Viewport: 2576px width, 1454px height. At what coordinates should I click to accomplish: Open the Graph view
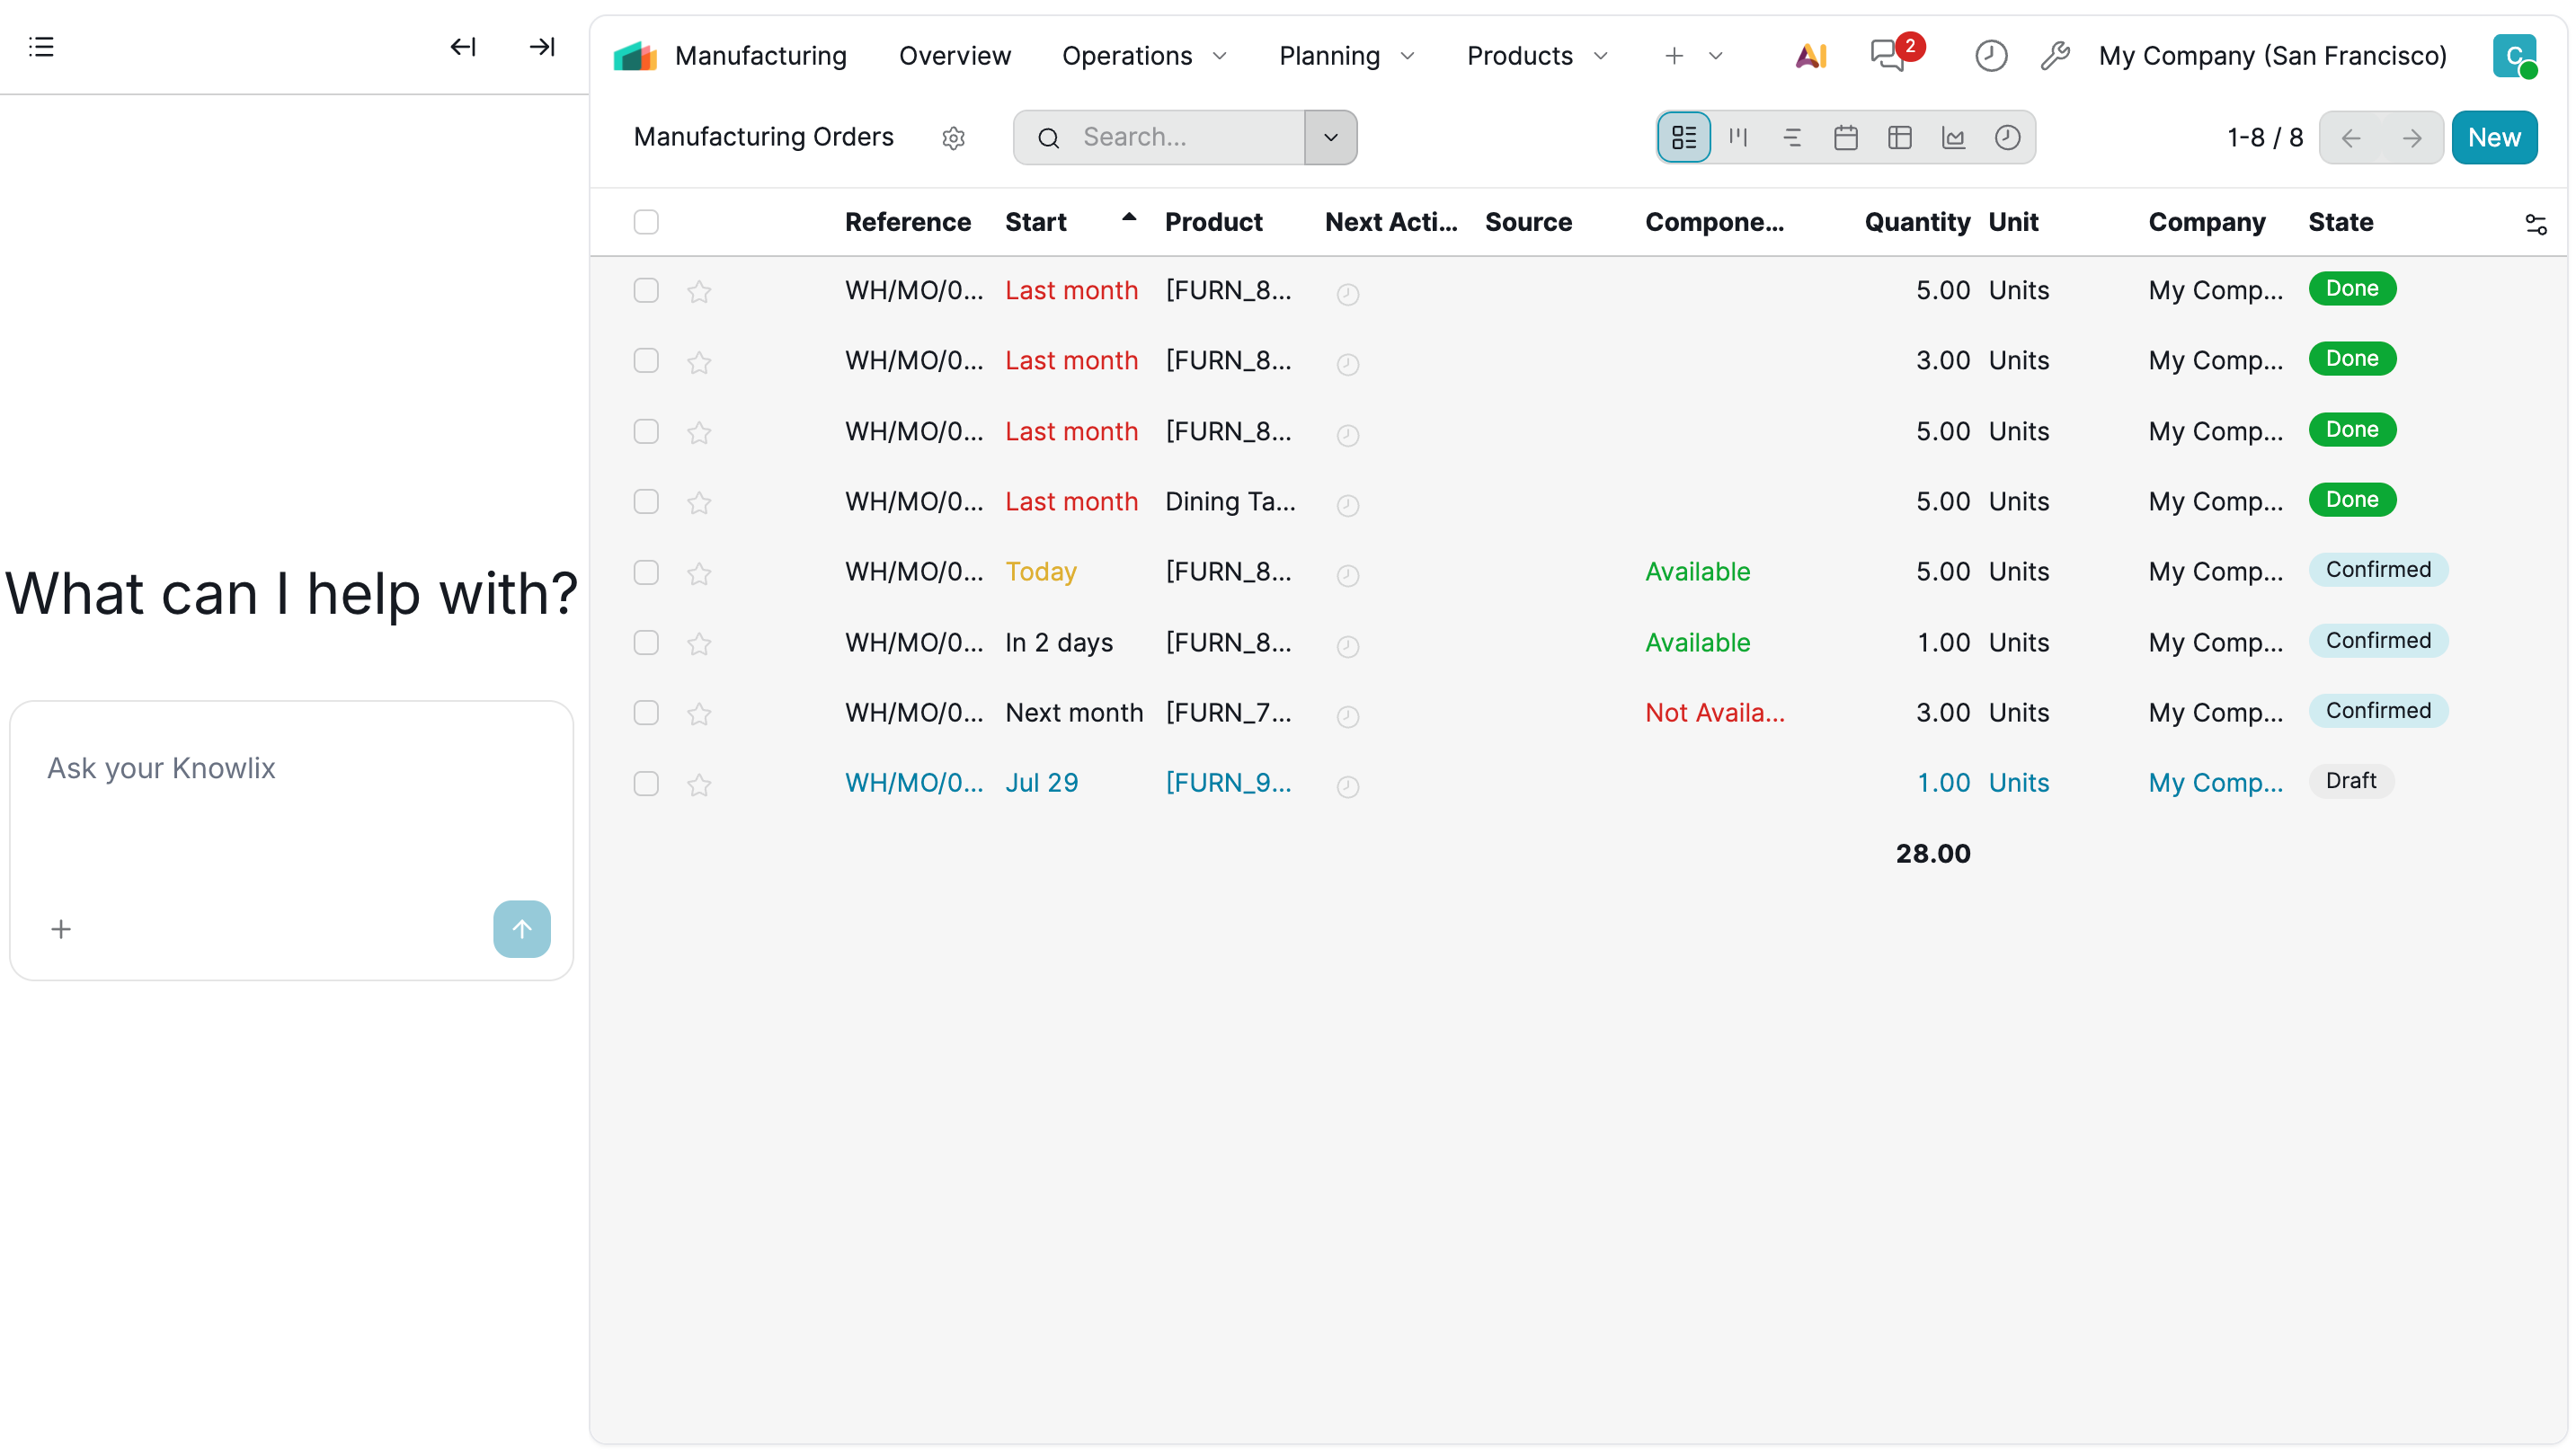[x=1953, y=137]
